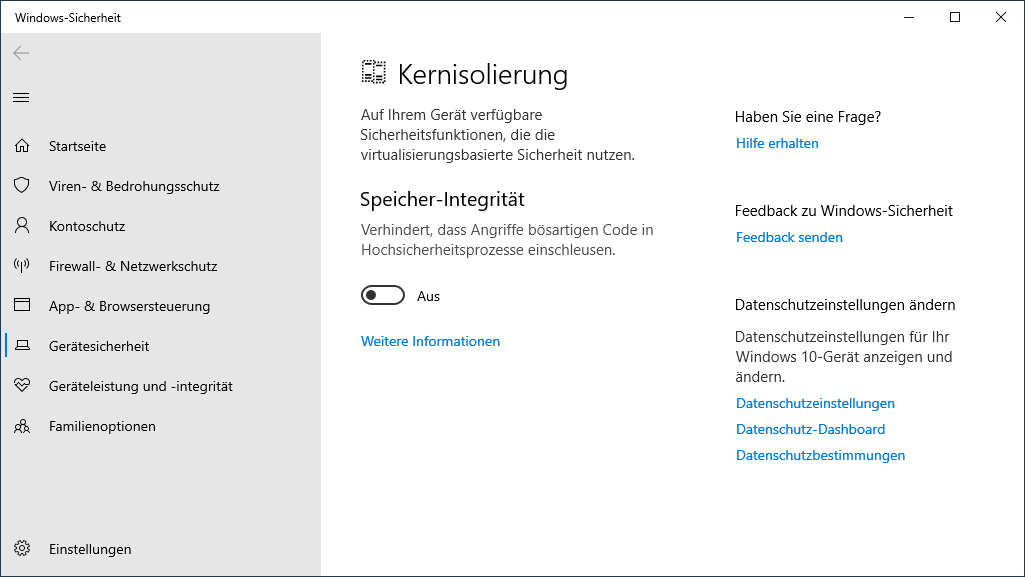
Task: Enable the Speicher-Integrität toggle switch
Action: [383, 296]
